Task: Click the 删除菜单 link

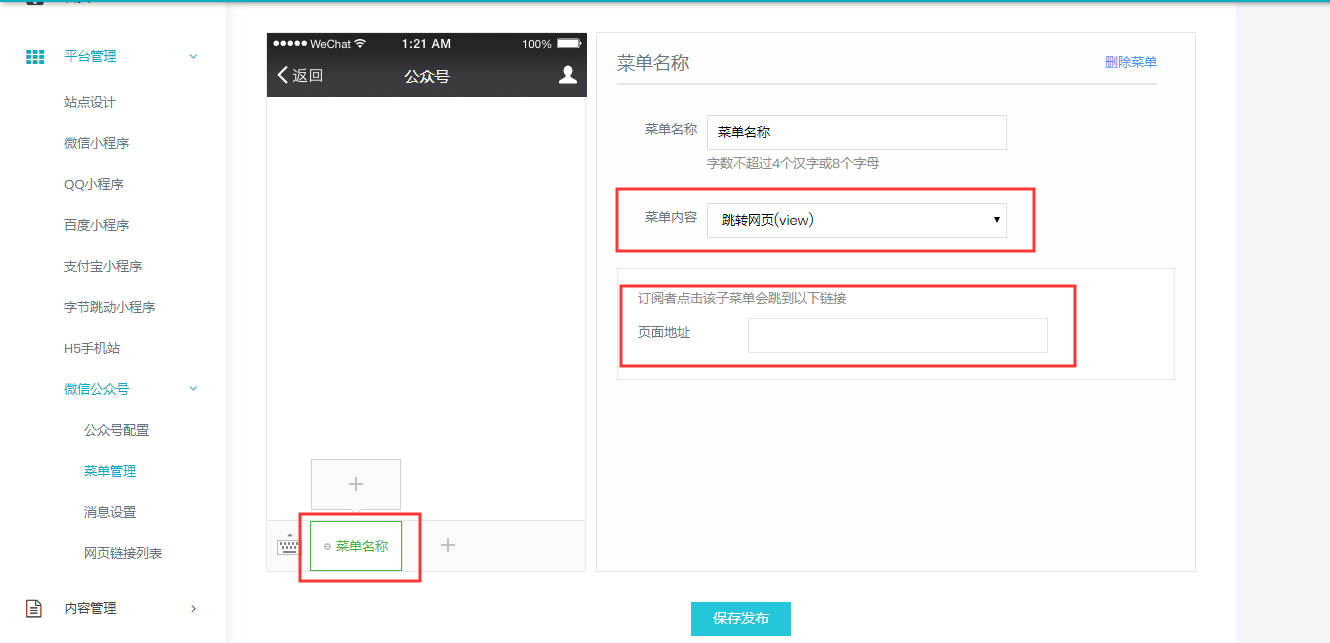Action: tap(1130, 62)
